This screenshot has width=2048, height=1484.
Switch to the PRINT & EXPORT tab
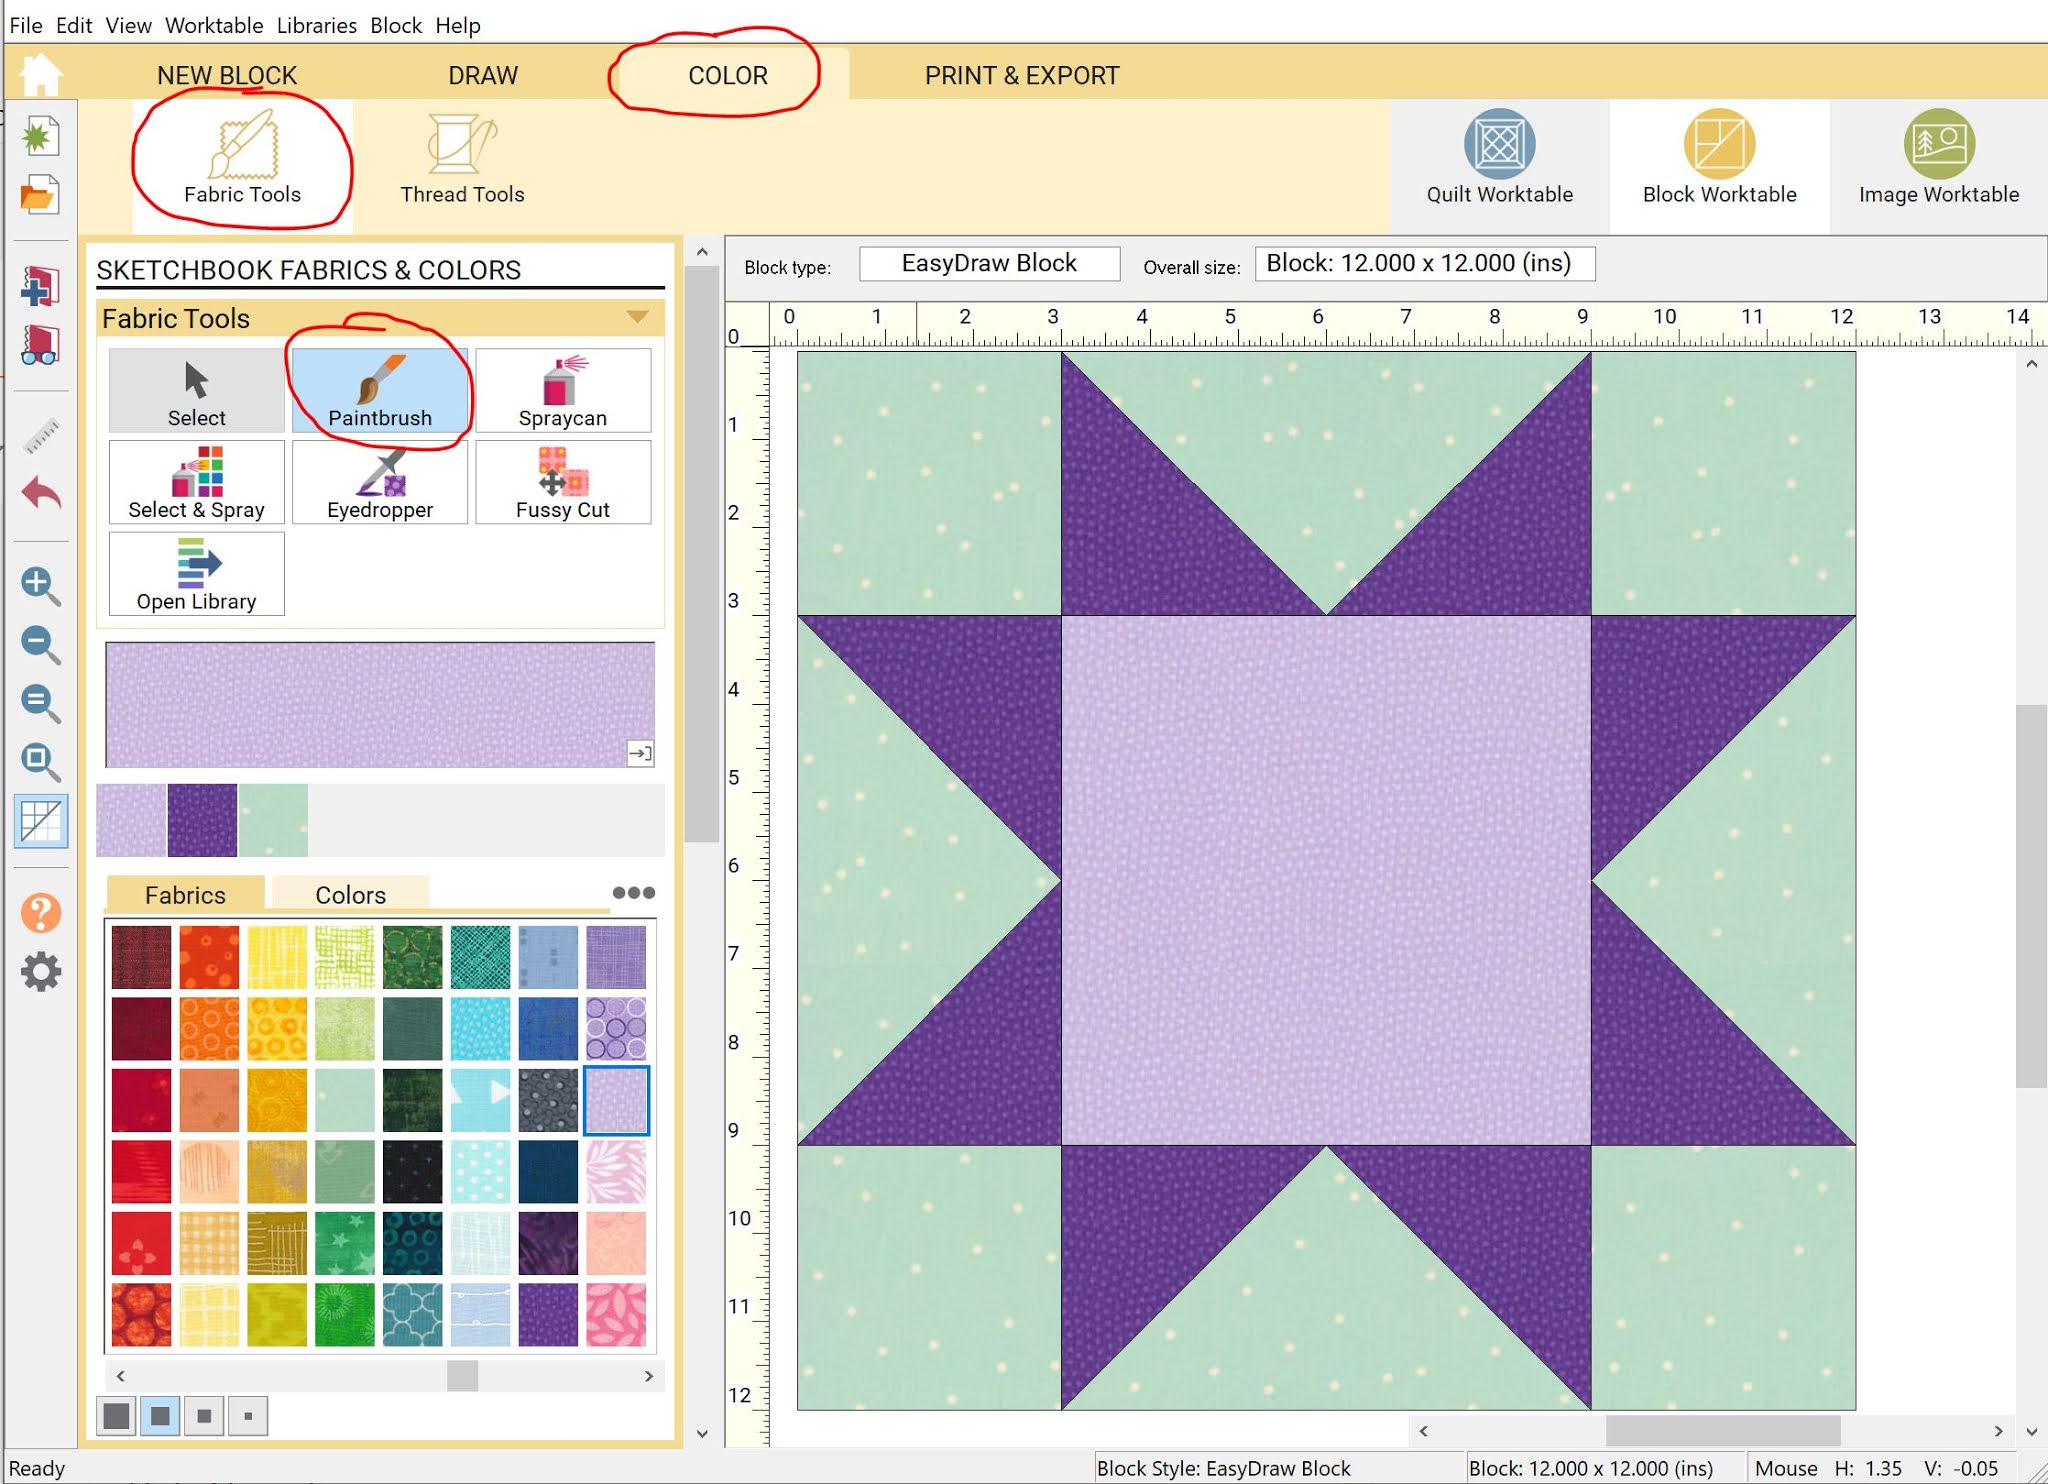[1021, 74]
